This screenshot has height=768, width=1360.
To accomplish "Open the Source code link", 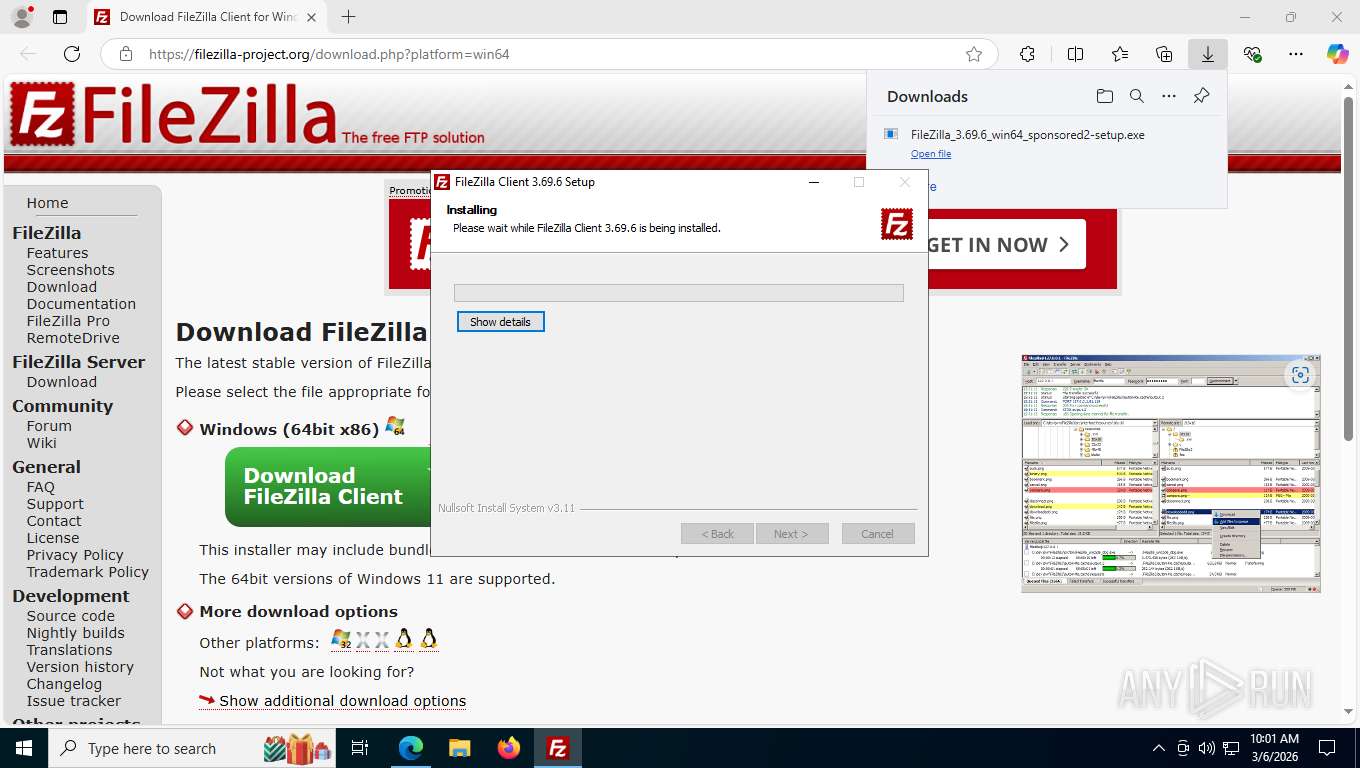I will pyautogui.click(x=70, y=616).
